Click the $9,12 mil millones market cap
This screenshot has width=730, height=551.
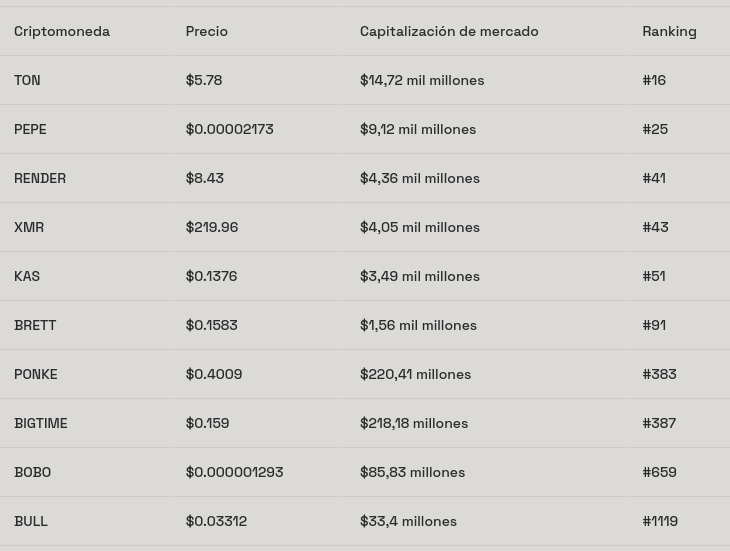tap(418, 129)
